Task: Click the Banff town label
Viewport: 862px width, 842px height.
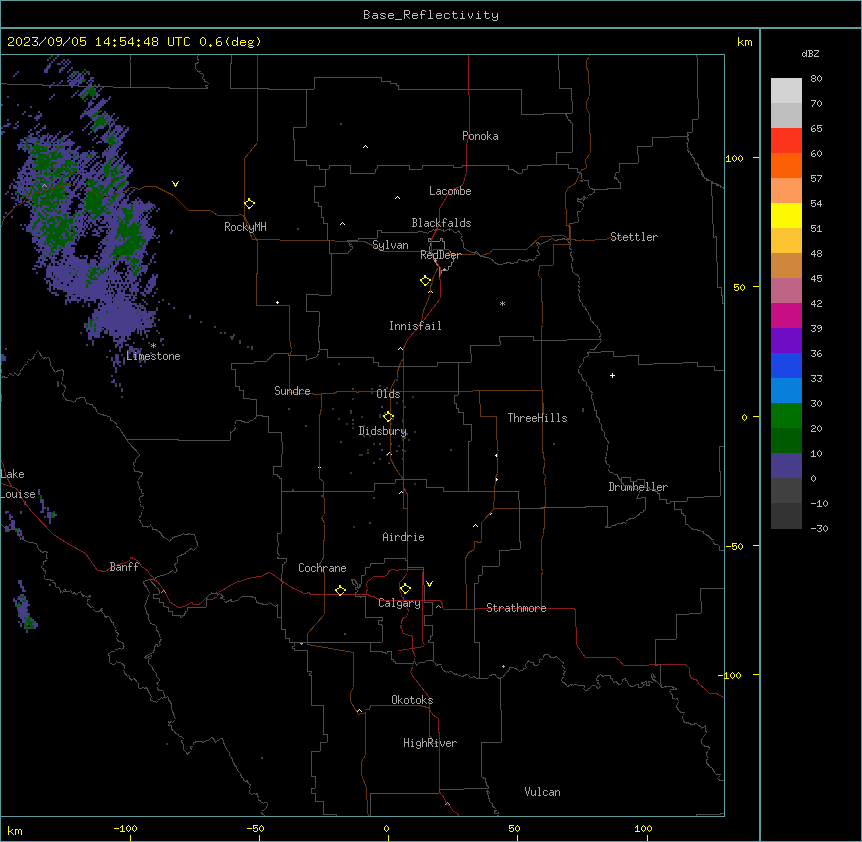Action: tap(124, 567)
